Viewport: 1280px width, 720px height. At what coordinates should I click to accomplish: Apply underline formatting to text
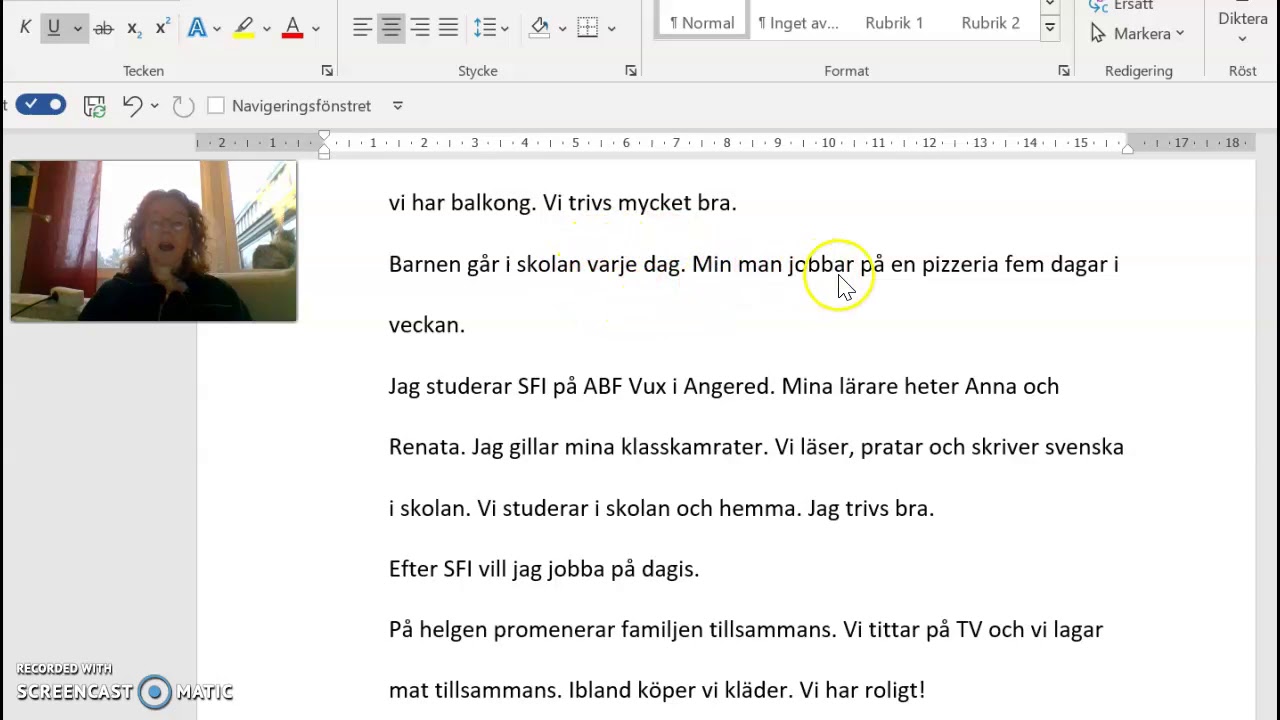click(x=54, y=28)
